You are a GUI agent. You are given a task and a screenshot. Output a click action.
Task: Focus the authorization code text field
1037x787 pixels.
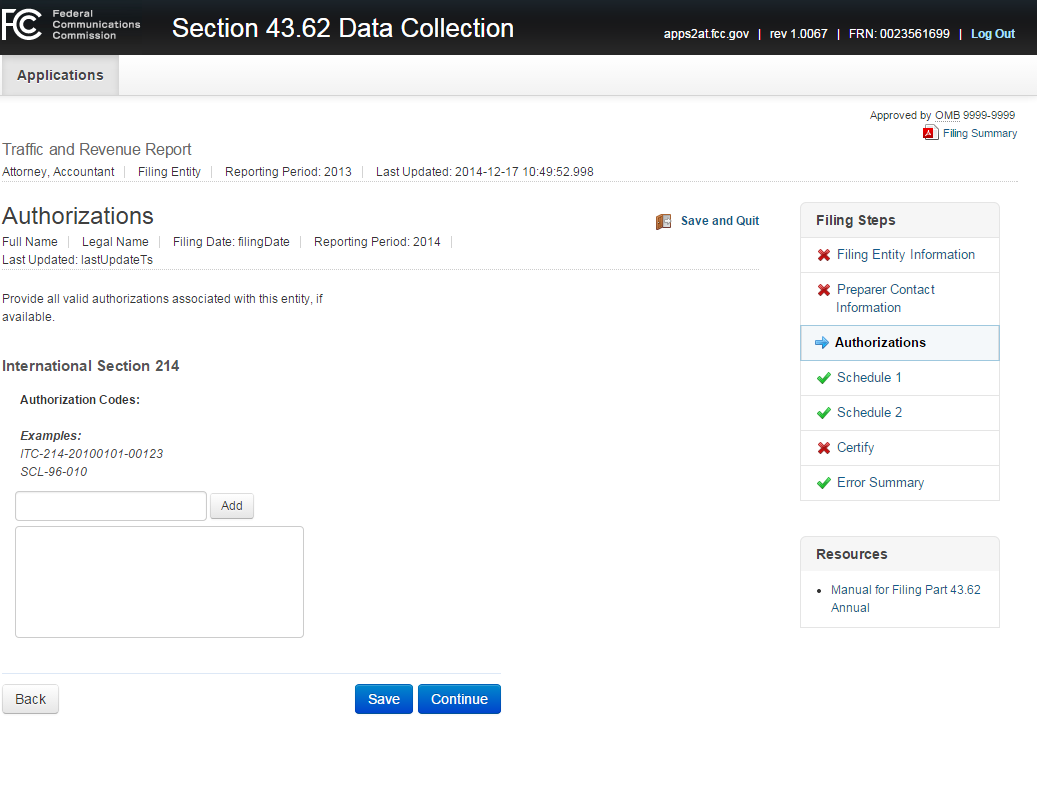[x=111, y=506]
